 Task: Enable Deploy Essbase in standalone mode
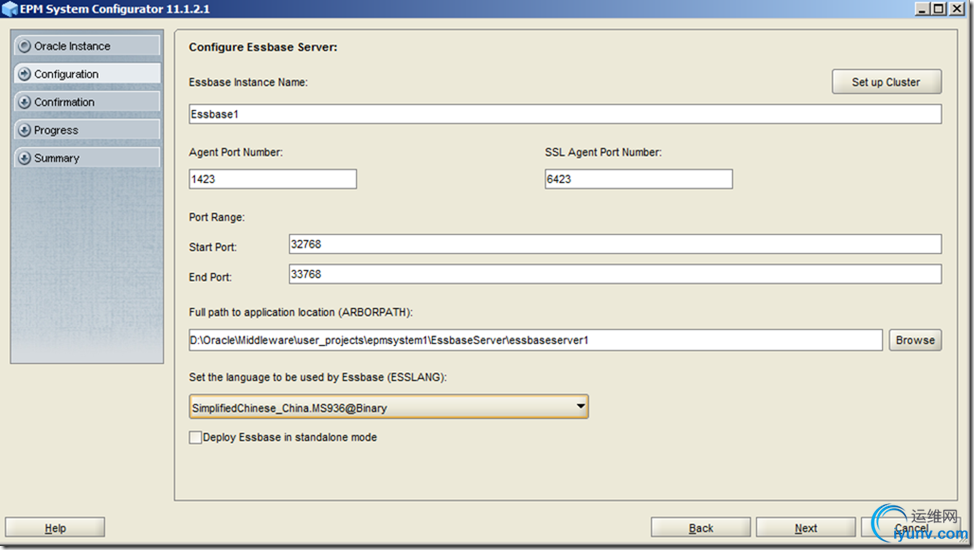(195, 438)
